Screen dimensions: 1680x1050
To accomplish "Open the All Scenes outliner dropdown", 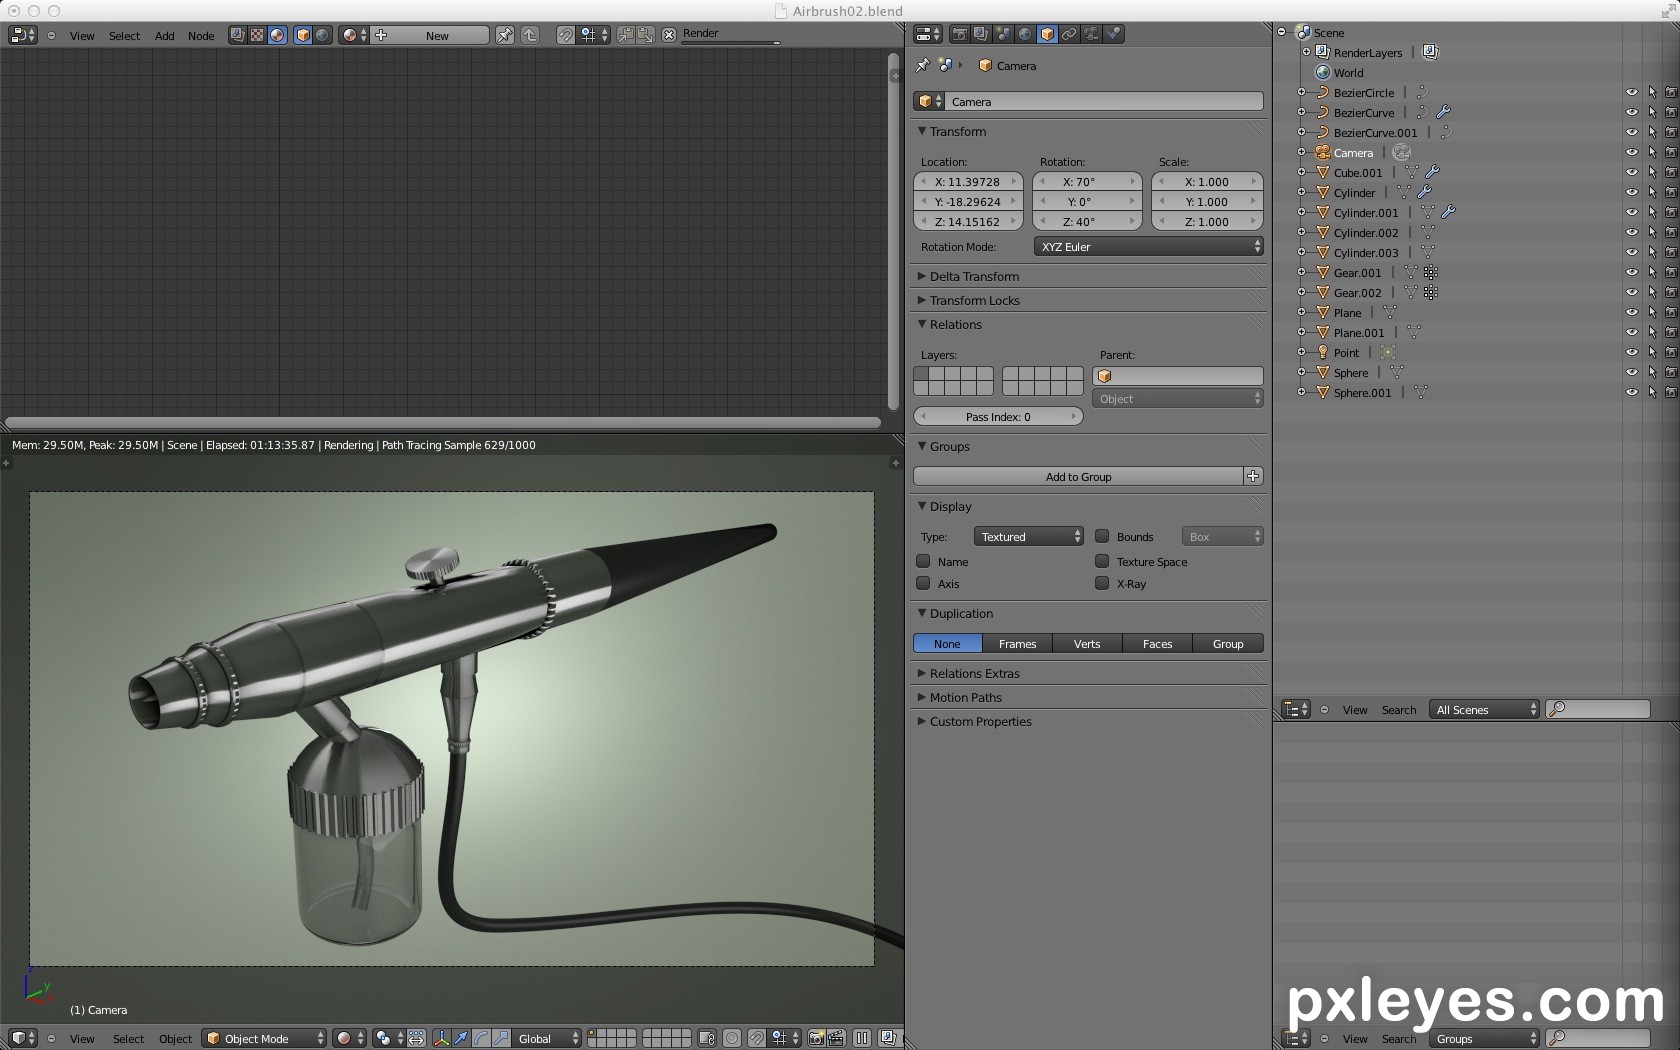I will (1484, 709).
